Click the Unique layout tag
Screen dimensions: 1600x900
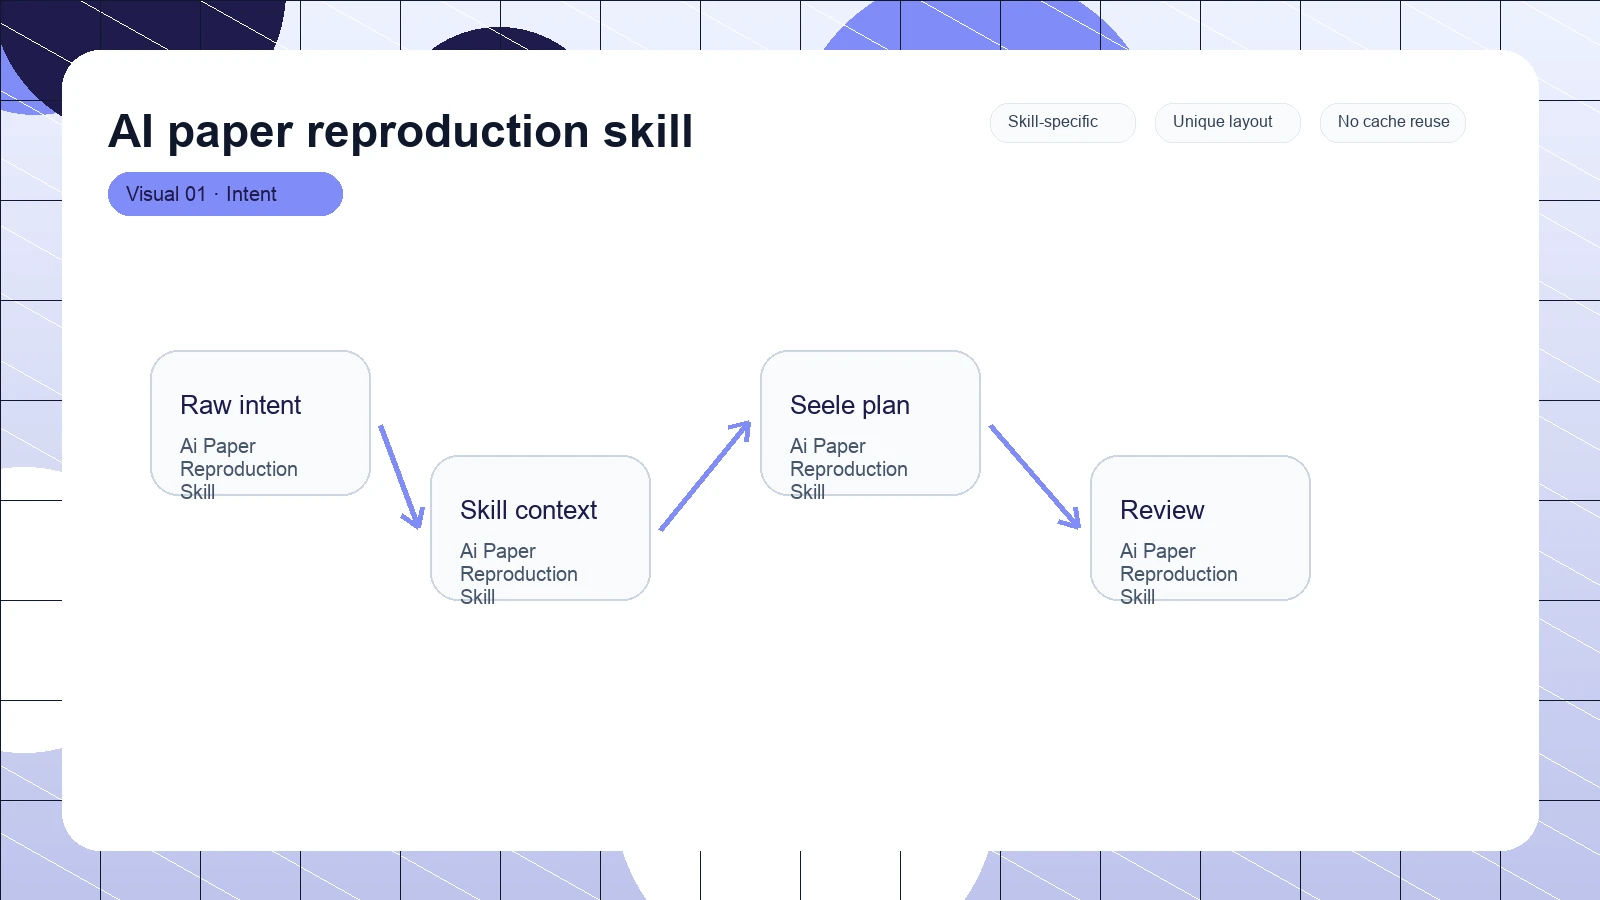(1227, 122)
